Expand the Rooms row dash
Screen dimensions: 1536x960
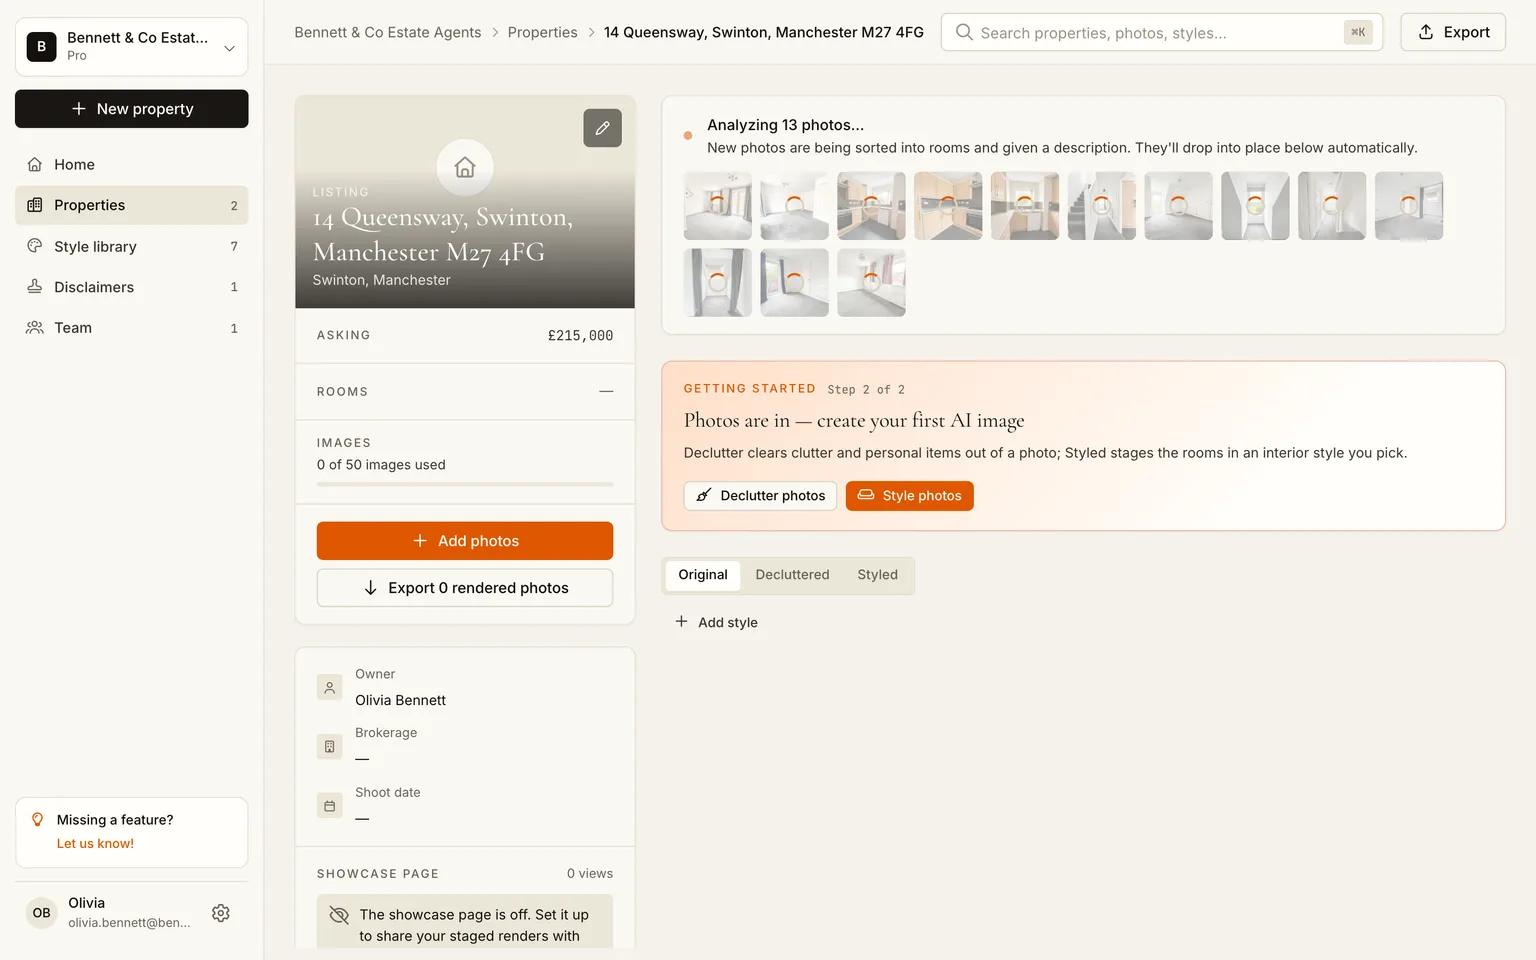(x=606, y=391)
